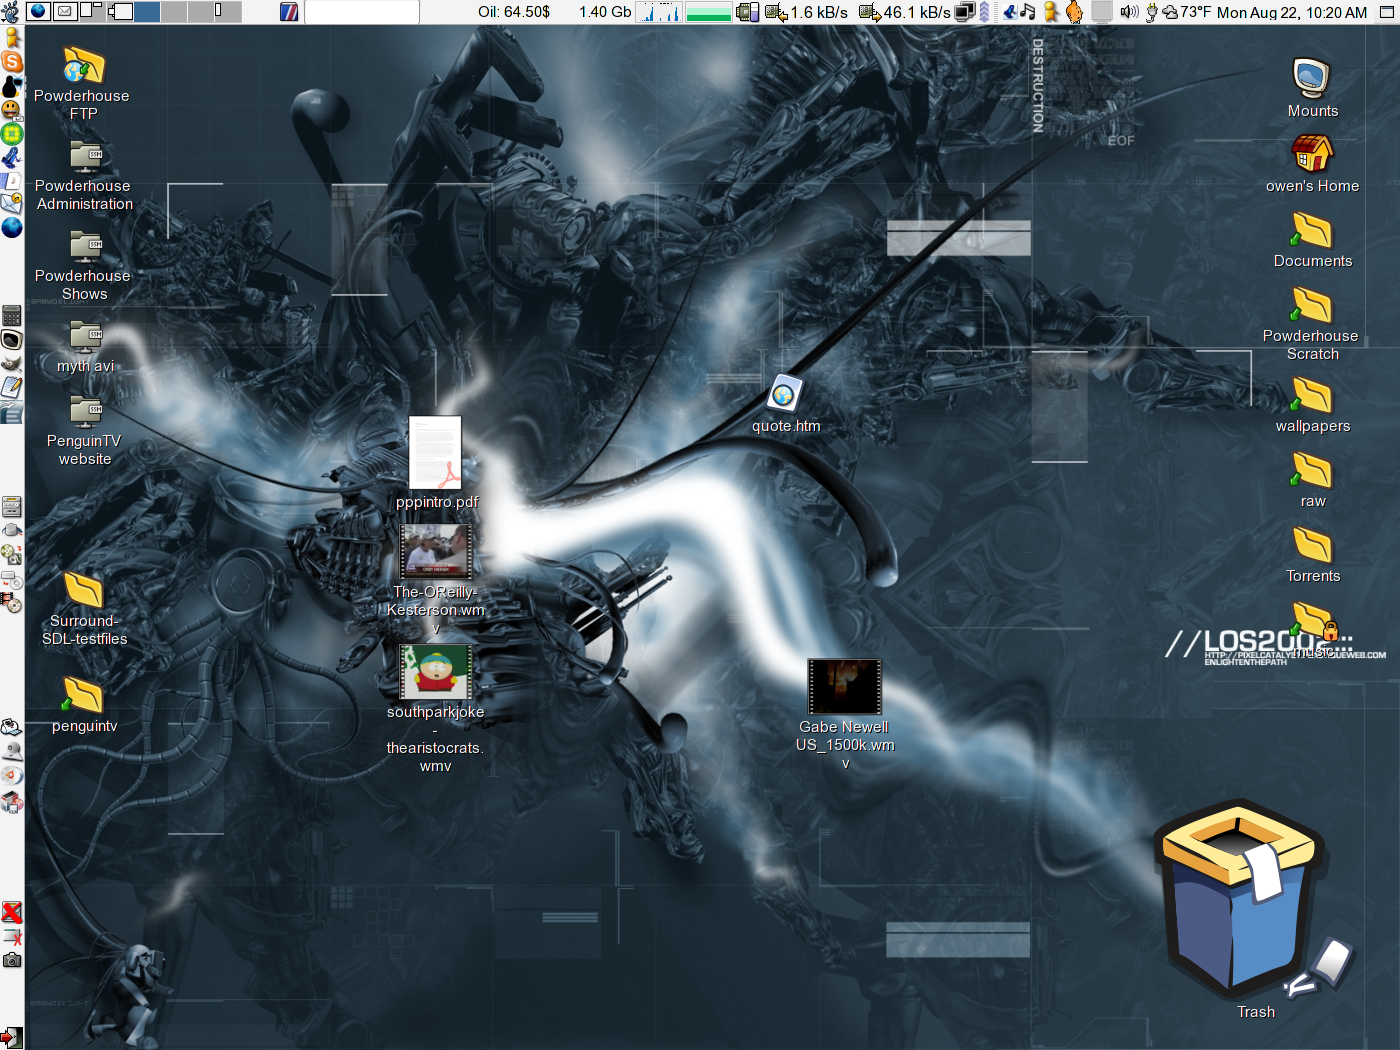Open the blue CPU graph monitor
Viewport: 1400px width, 1050px height.
pyautogui.click(x=659, y=12)
